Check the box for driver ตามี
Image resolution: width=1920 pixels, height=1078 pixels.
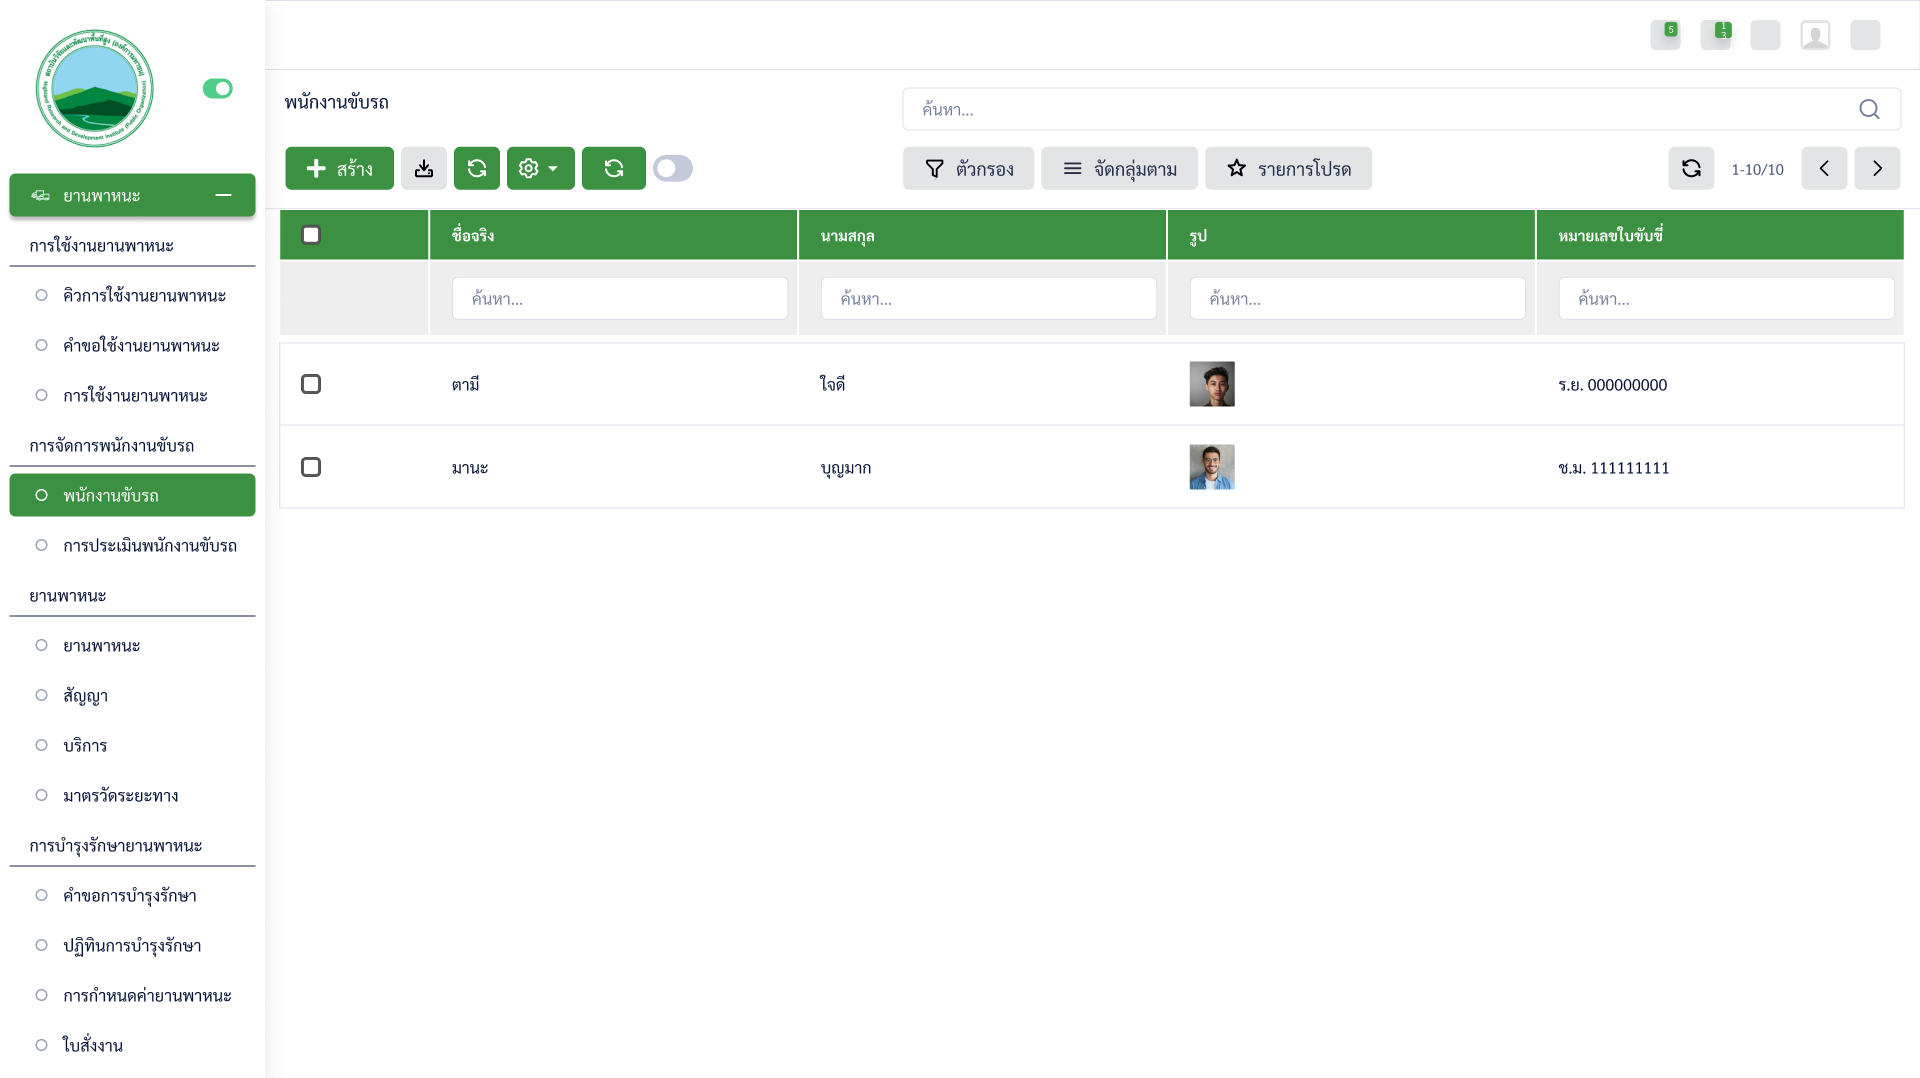(x=311, y=384)
